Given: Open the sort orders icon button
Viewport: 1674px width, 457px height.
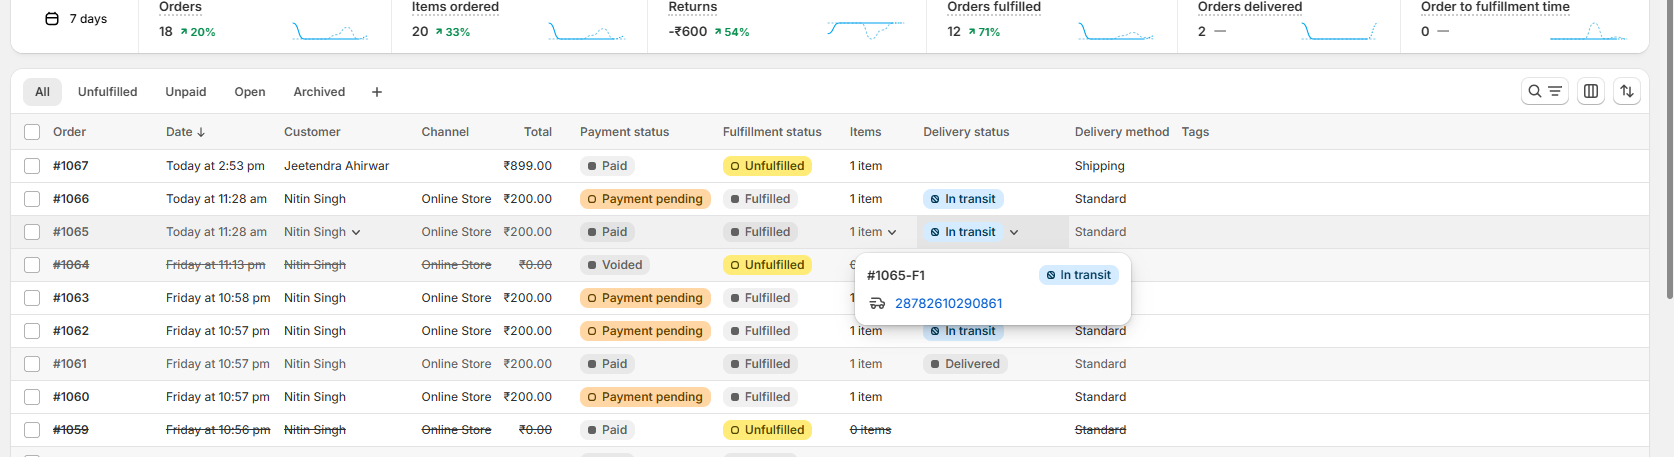Looking at the screenshot, I should [x=1627, y=91].
